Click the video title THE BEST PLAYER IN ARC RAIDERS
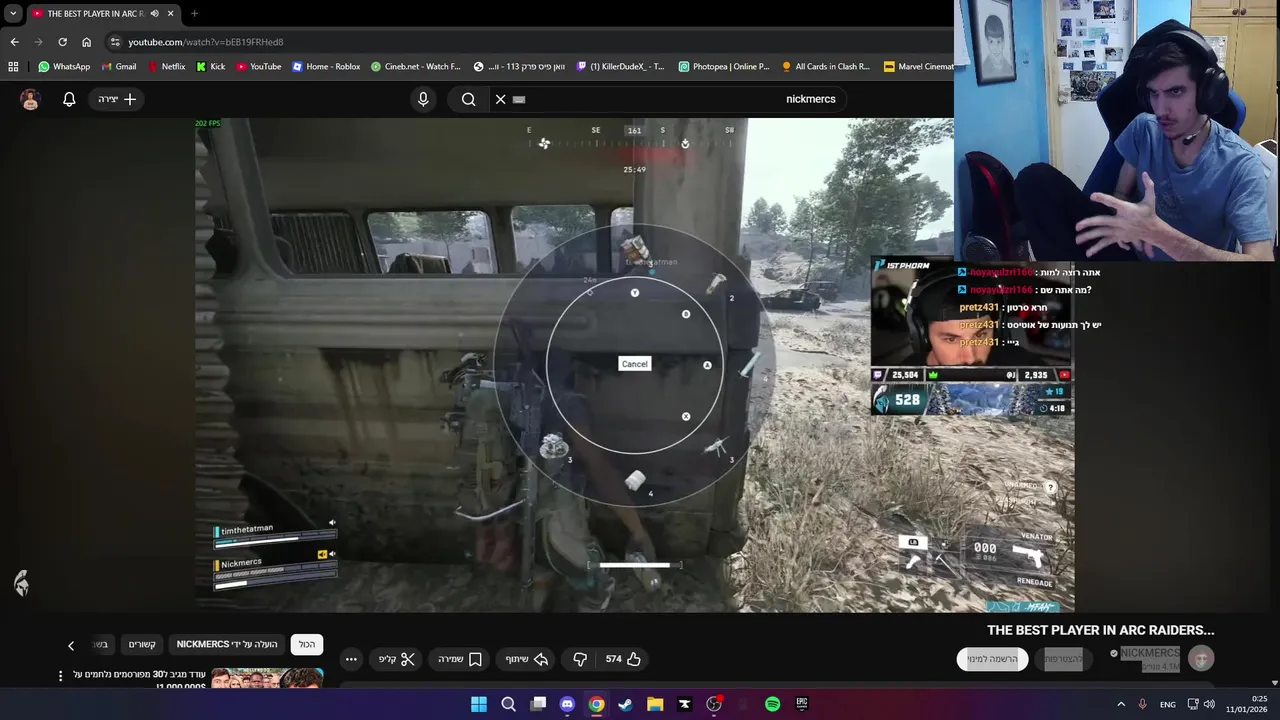This screenshot has width=1280, height=720. (1100, 630)
